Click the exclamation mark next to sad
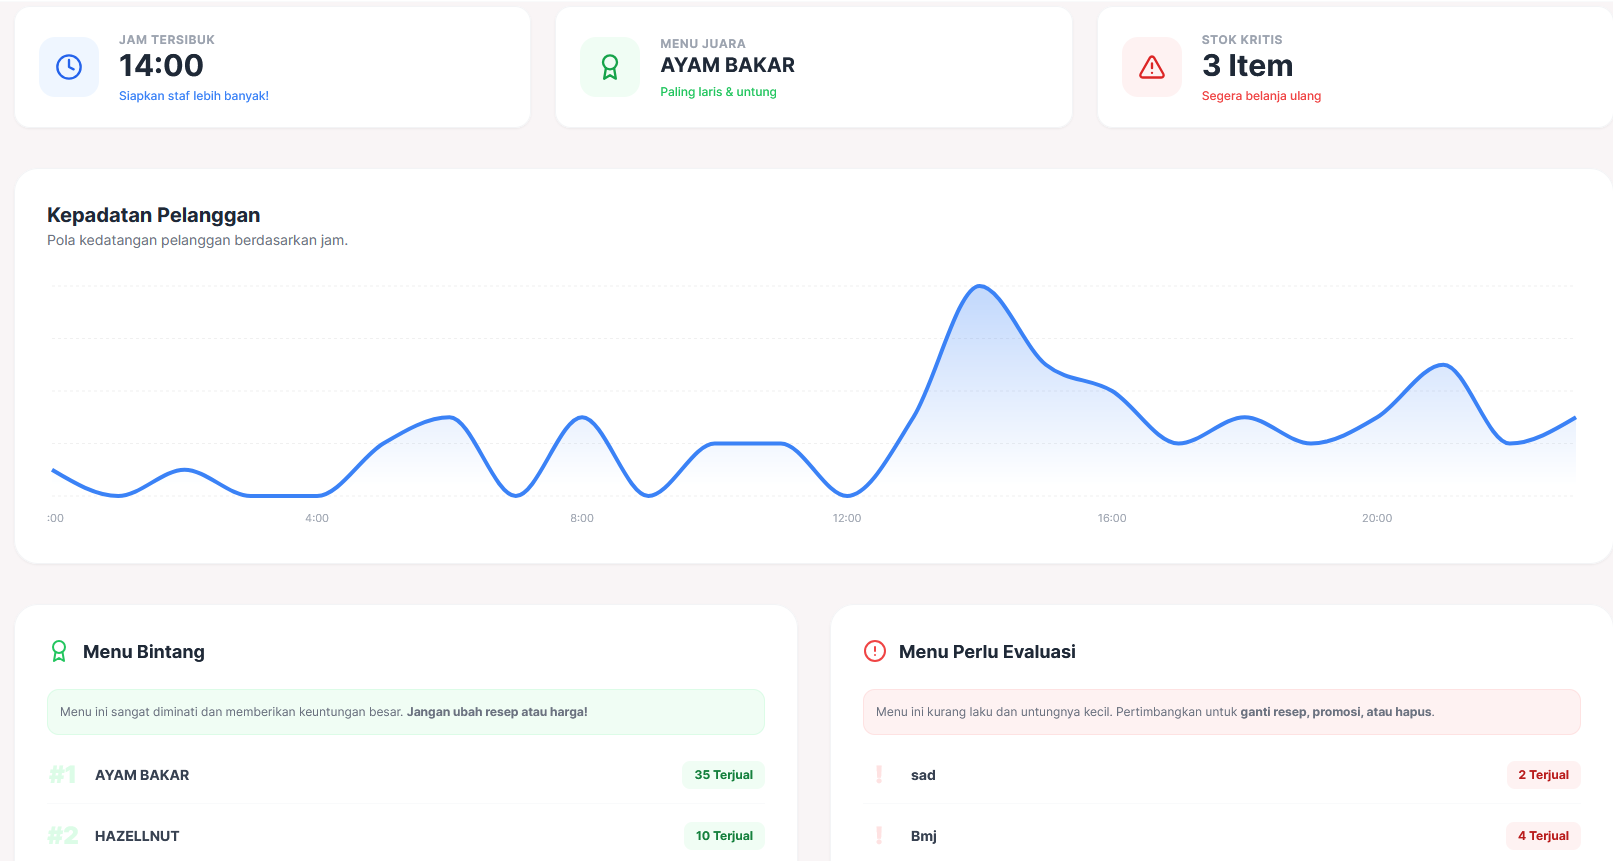Image resolution: width=1613 pixels, height=861 pixels. pos(879,775)
